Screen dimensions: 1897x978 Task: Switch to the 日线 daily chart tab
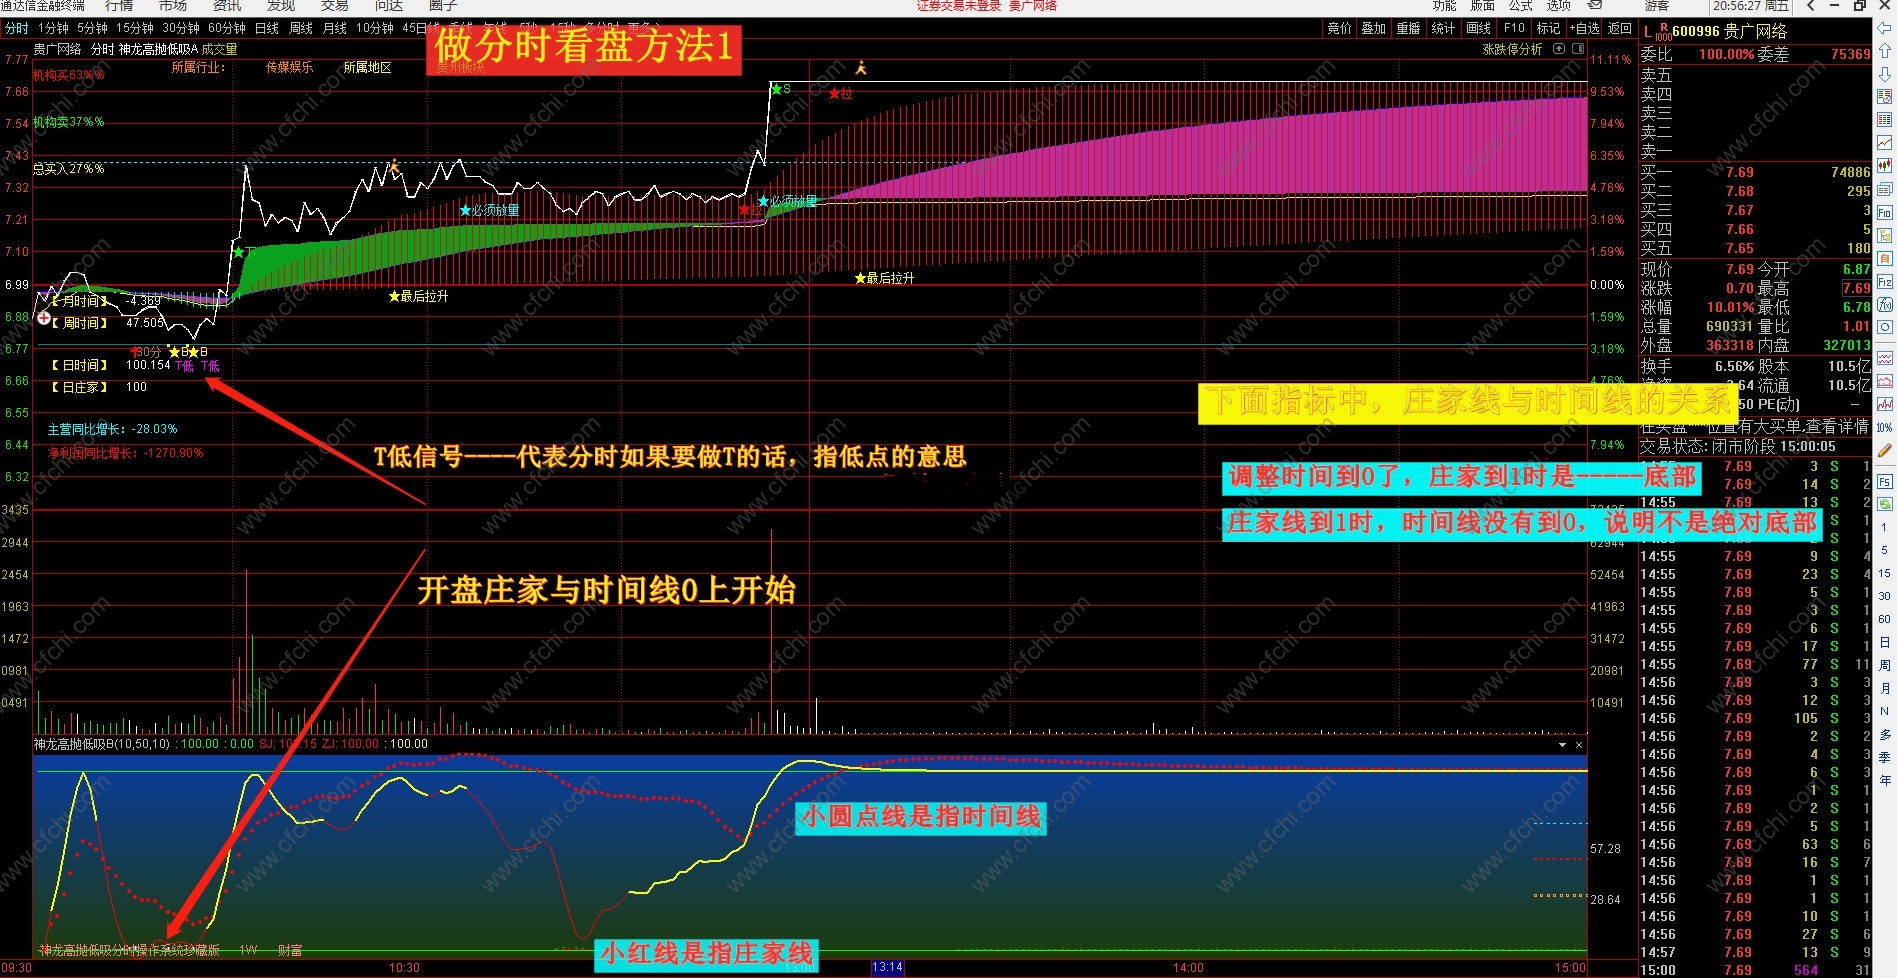click(x=267, y=28)
